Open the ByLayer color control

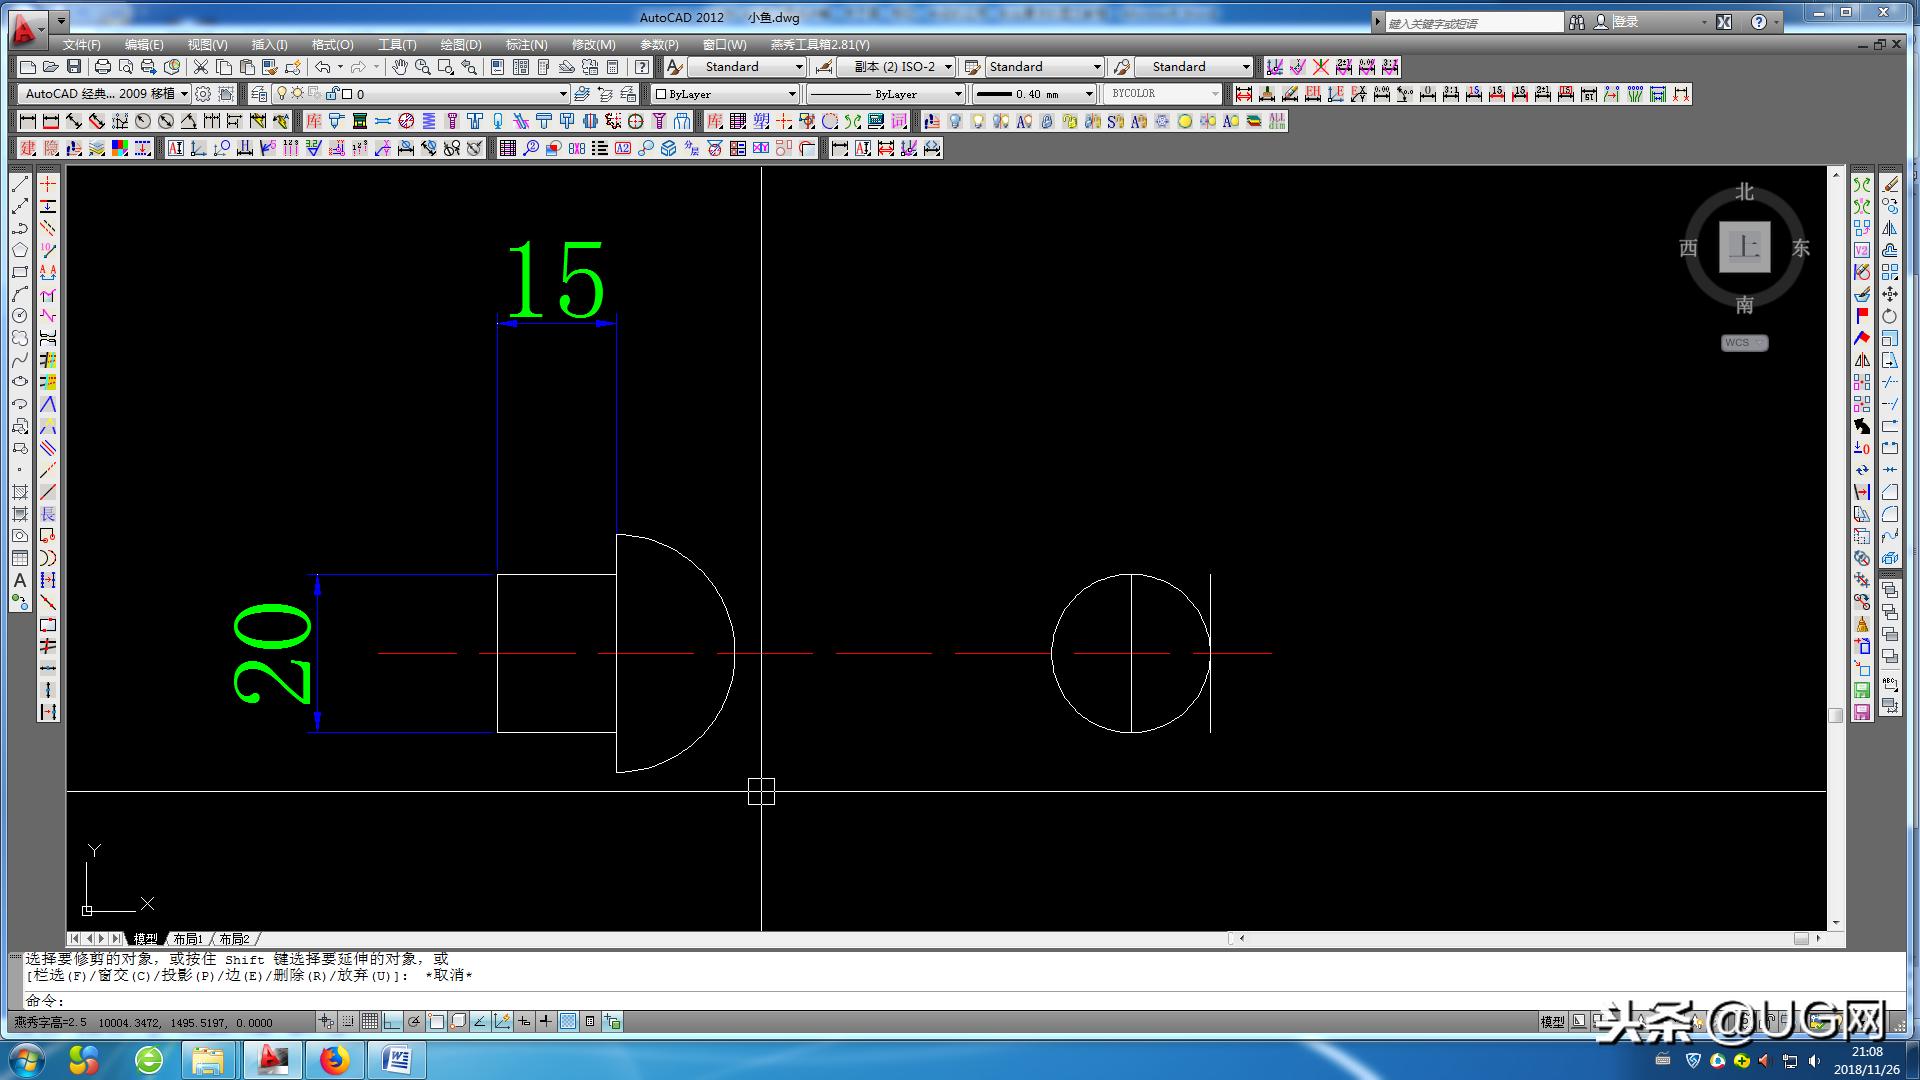[x=725, y=94]
